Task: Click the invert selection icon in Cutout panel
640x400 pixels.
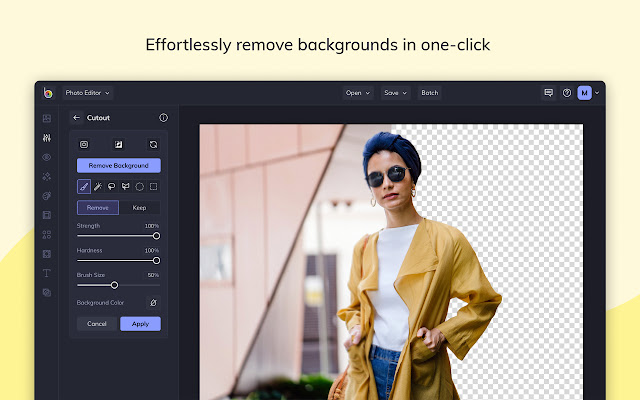Action: click(x=118, y=144)
